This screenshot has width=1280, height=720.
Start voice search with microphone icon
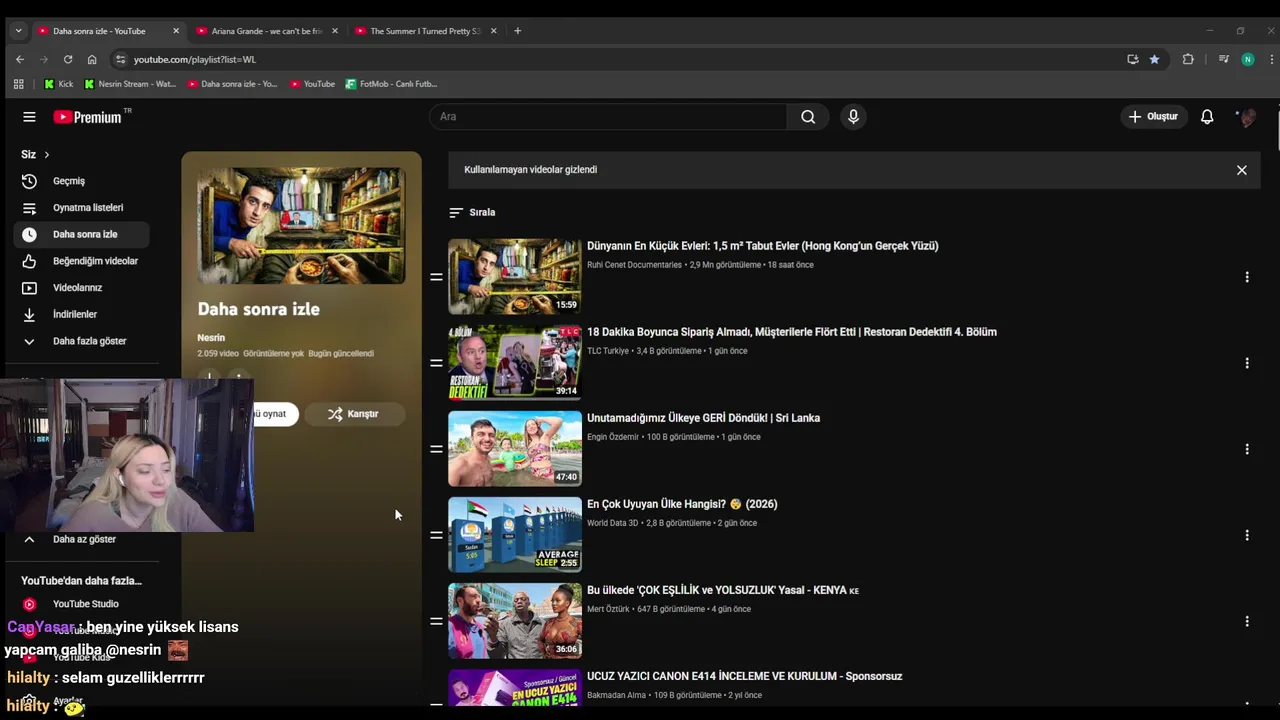pos(853,117)
